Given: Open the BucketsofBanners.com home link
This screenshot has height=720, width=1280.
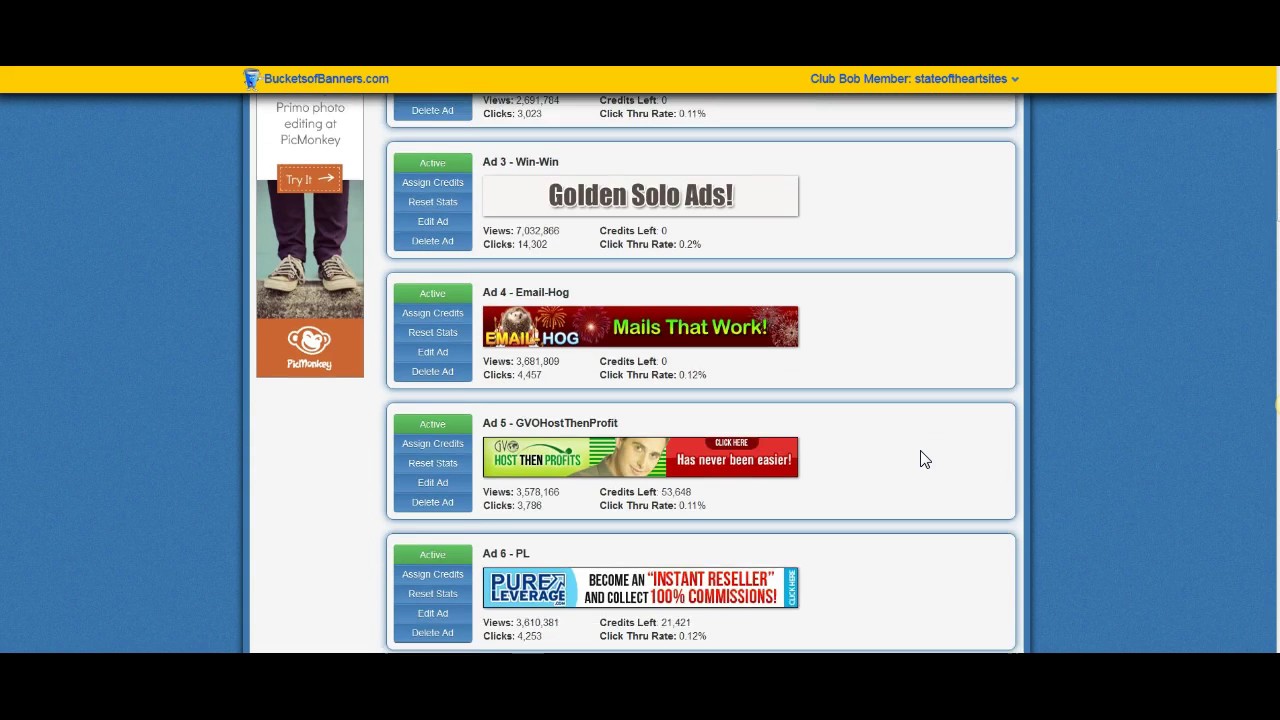Looking at the screenshot, I should click(326, 79).
